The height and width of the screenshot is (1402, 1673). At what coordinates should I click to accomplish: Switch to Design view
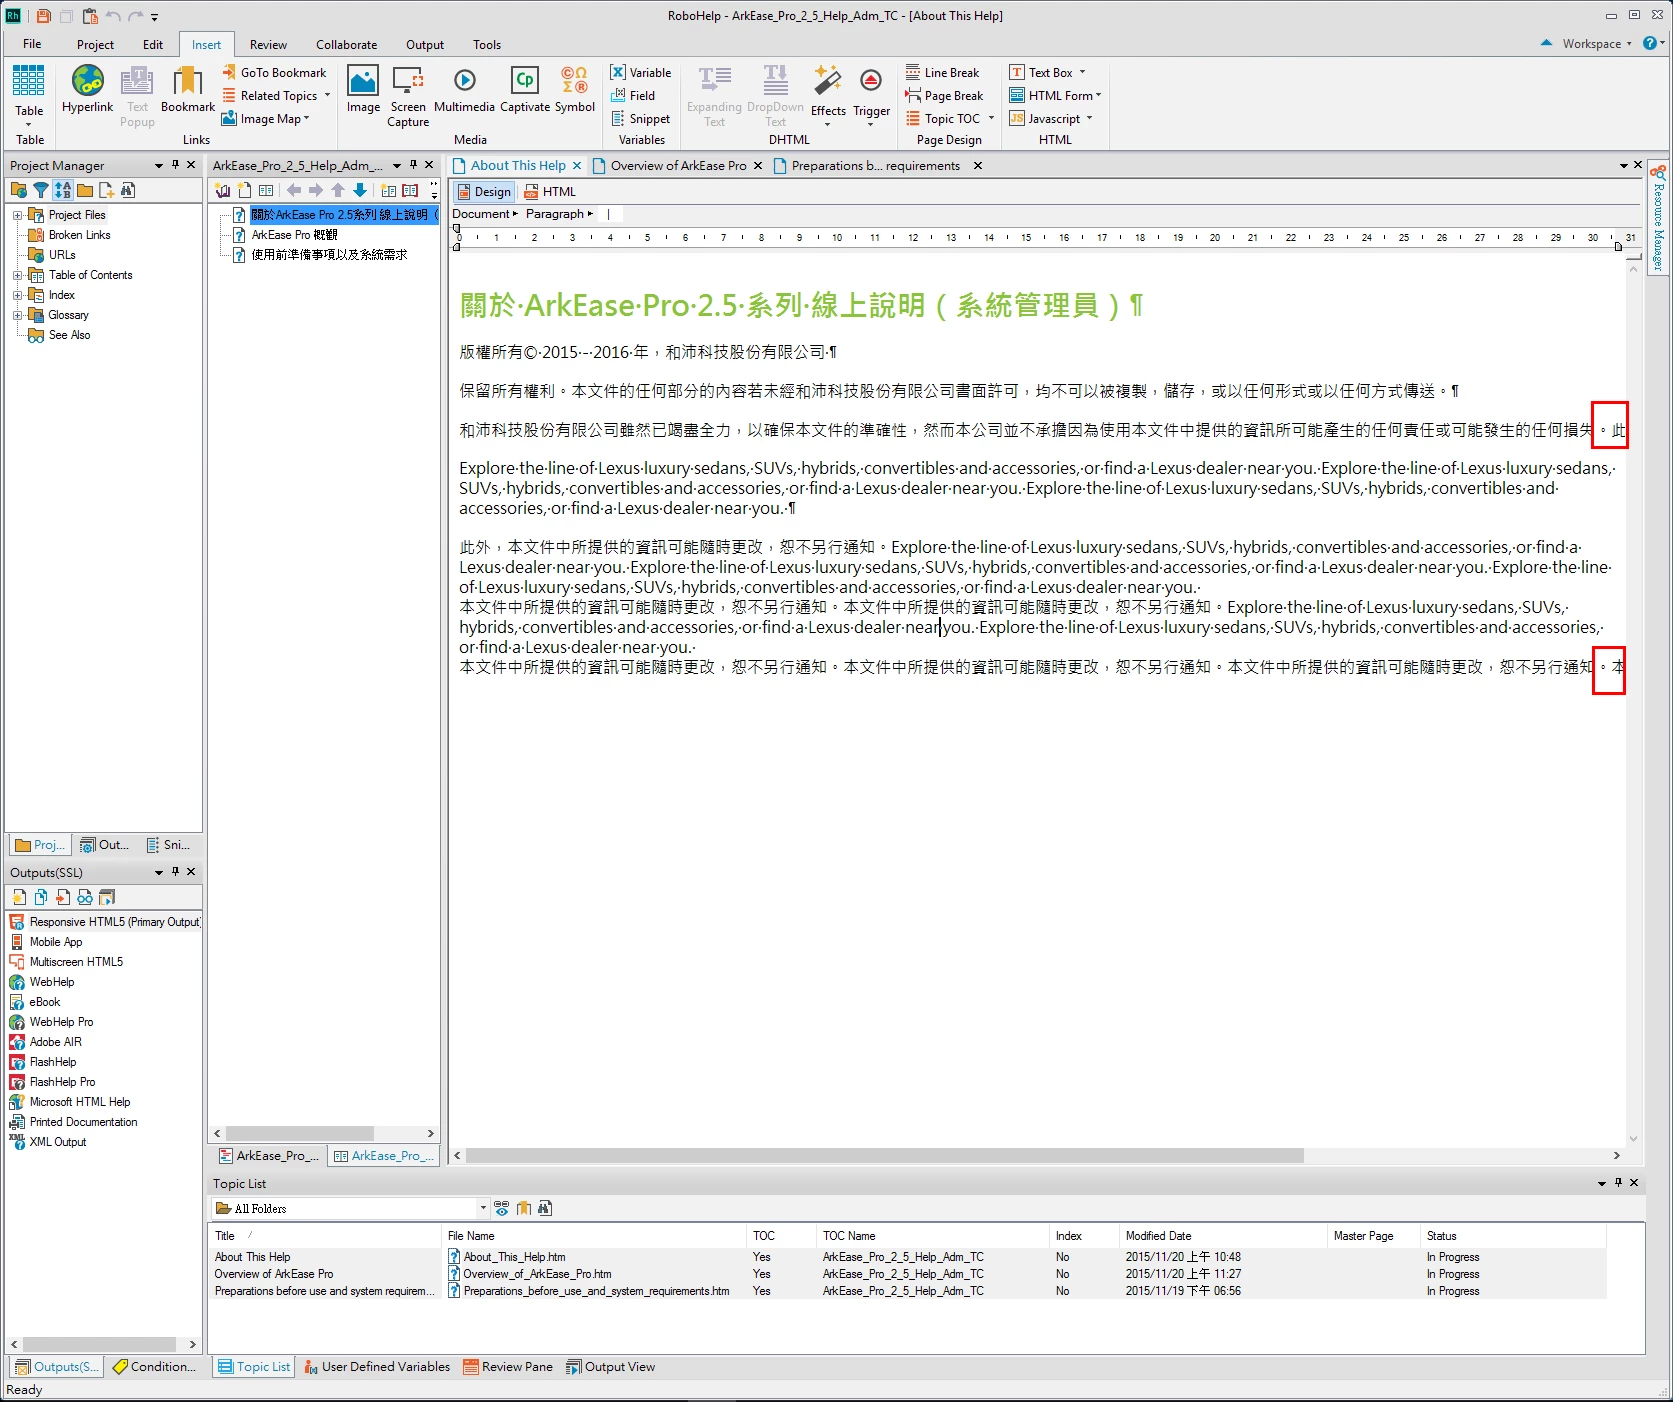(x=483, y=191)
